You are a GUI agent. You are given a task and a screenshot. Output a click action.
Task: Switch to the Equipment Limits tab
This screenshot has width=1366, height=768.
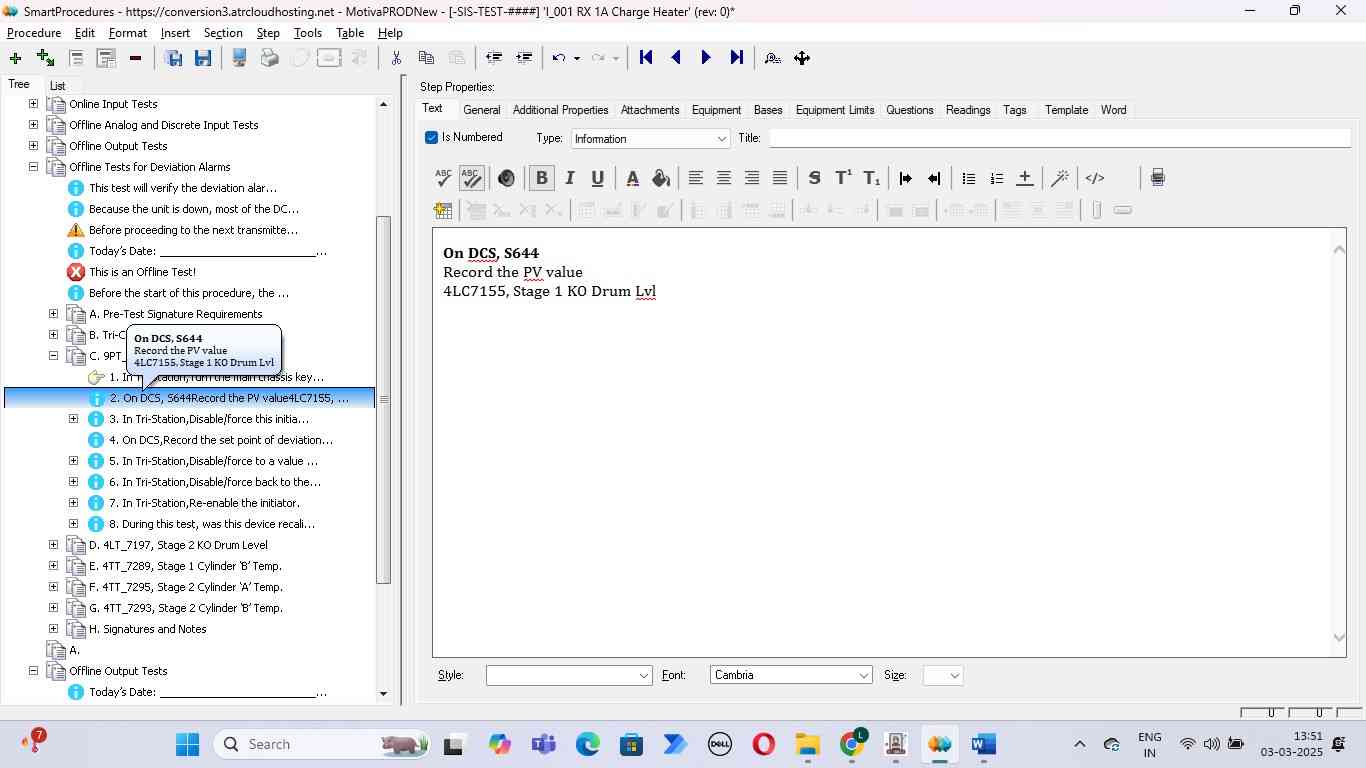[835, 110]
